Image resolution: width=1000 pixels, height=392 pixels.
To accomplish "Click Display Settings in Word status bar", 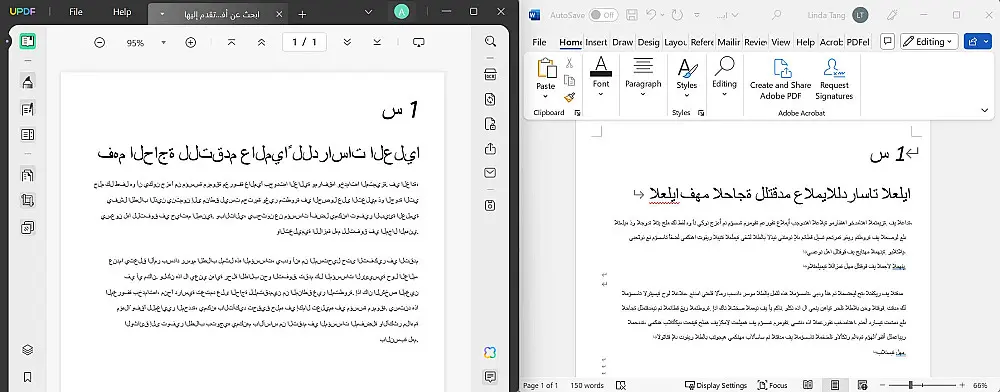I will [x=716, y=385].
